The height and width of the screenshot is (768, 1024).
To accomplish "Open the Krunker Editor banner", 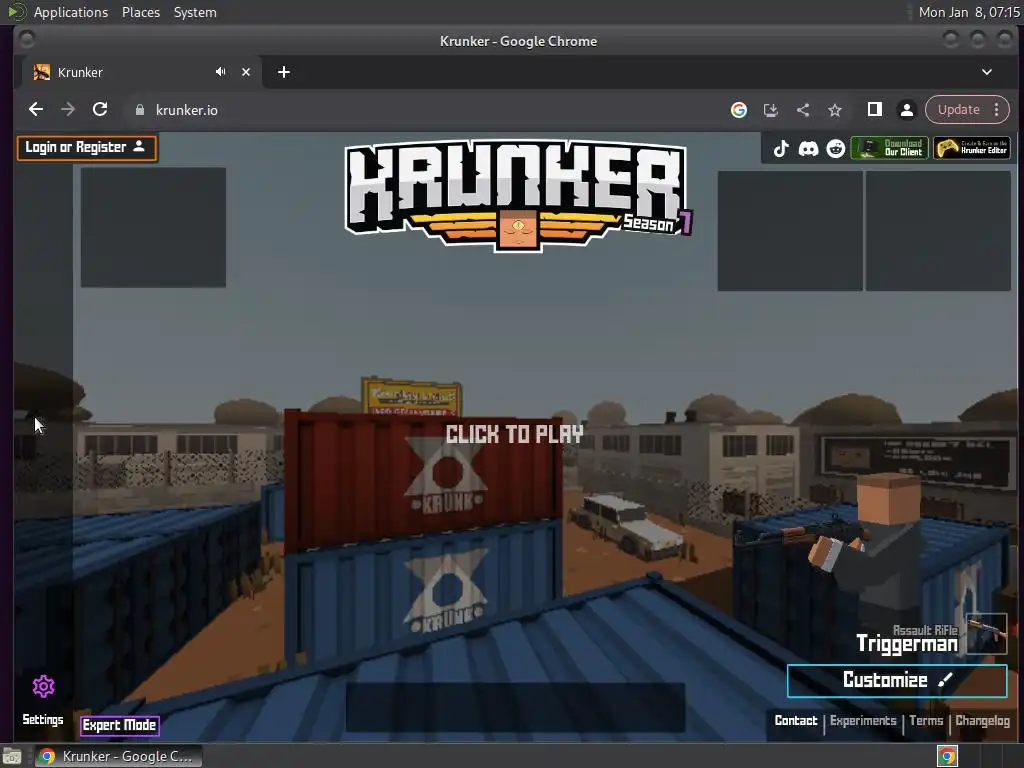I will pos(972,148).
